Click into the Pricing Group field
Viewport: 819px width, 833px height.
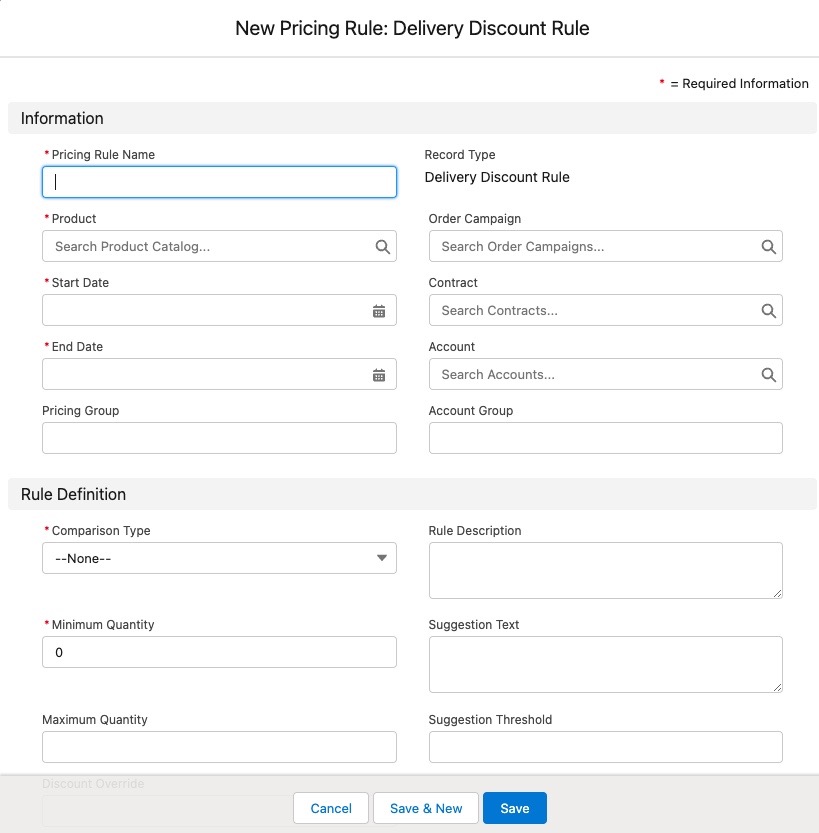pyautogui.click(x=219, y=438)
